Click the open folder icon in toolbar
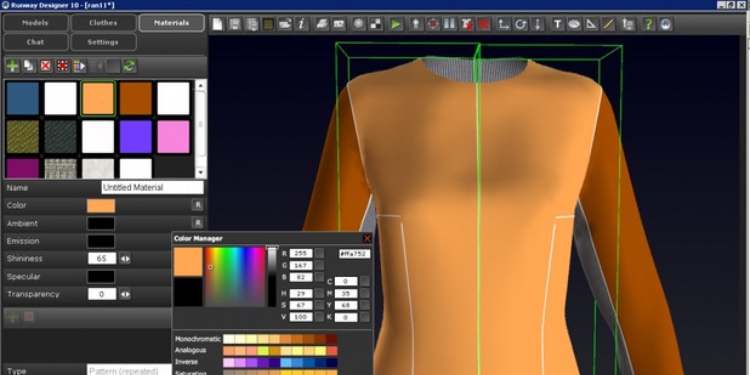 click(285, 24)
